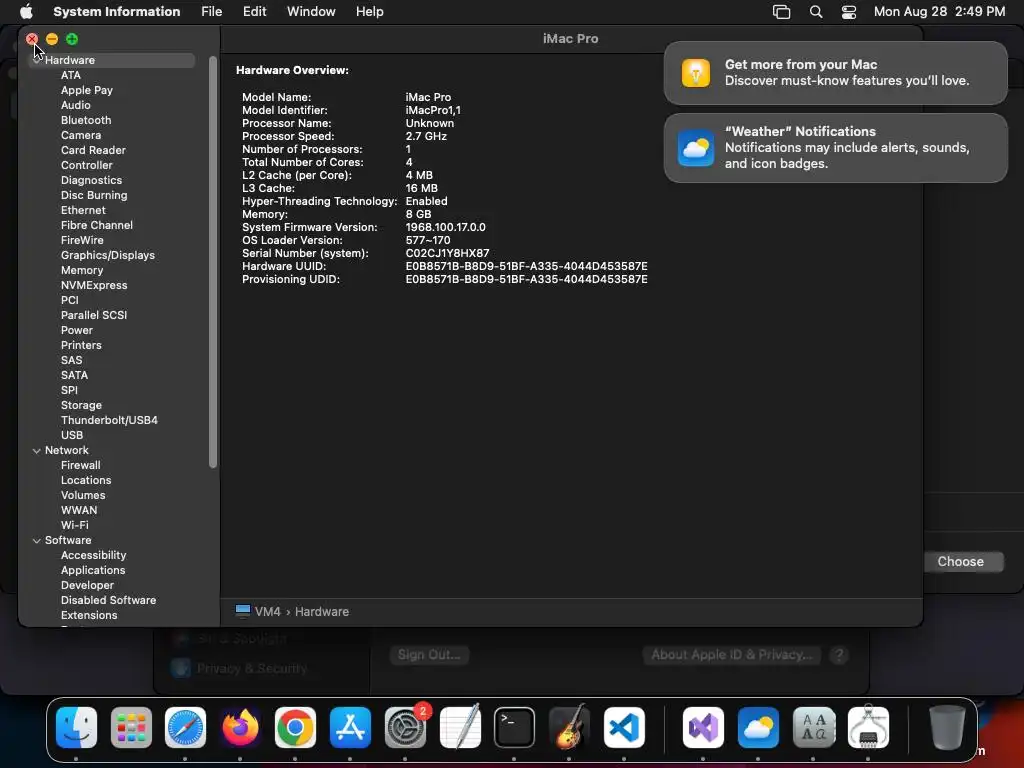Open the Weather Notifications banner
This screenshot has width=1024, height=768.
click(835, 148)
